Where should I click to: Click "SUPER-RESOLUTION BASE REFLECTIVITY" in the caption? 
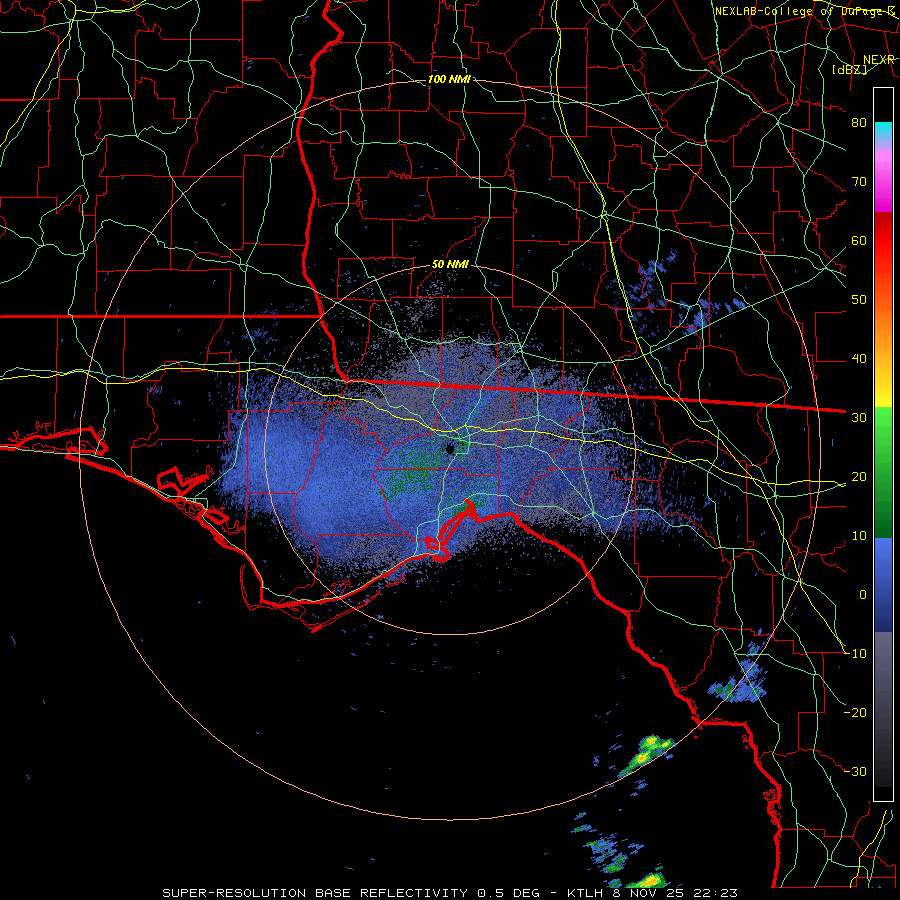[x=315, y=893]
